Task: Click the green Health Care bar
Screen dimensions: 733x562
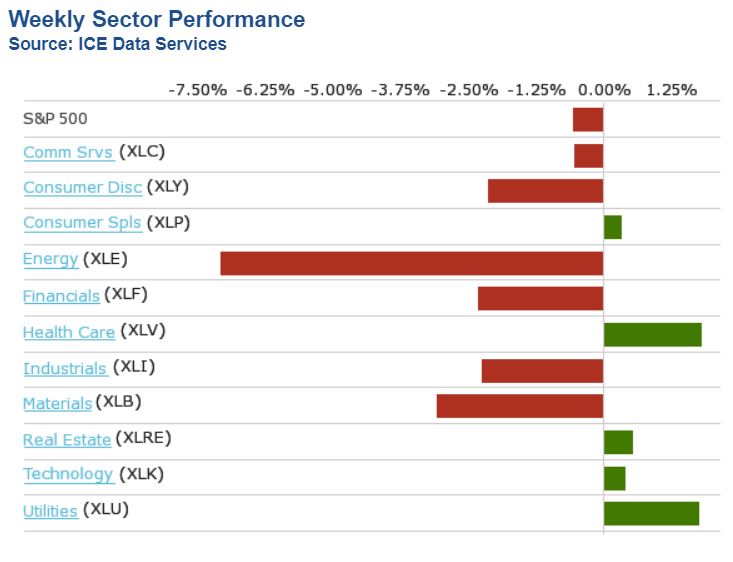Action: pos(652,334)
